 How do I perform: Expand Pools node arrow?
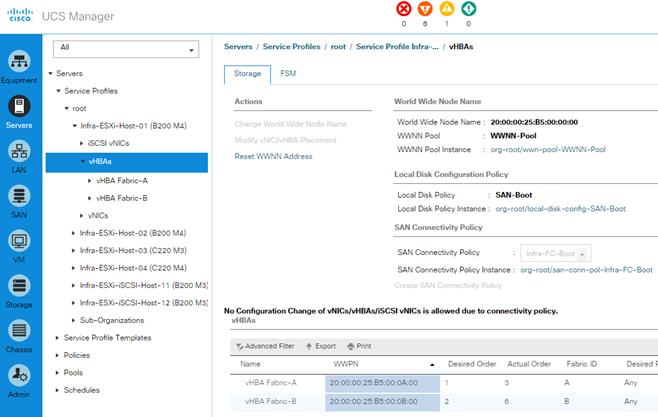click(x=57, y=373)
